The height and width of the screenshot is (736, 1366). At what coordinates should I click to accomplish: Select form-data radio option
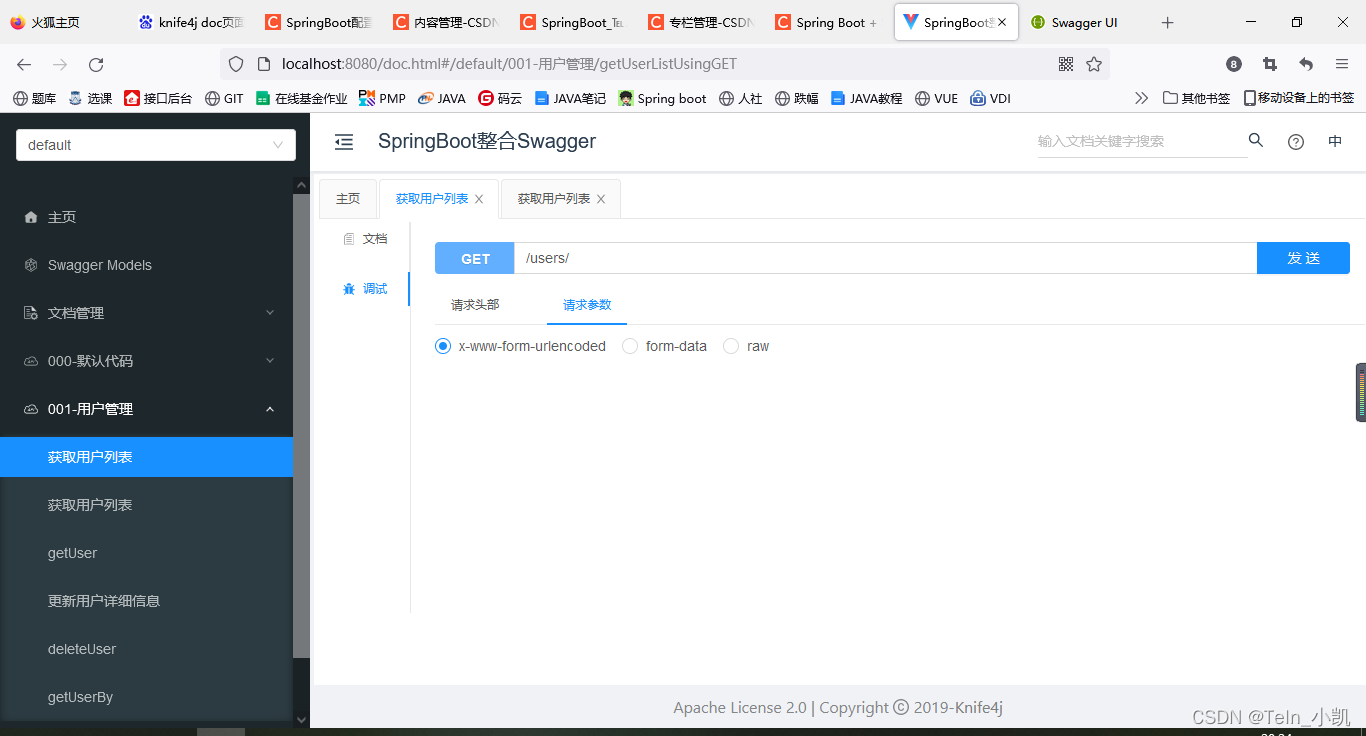coord(630,346)
